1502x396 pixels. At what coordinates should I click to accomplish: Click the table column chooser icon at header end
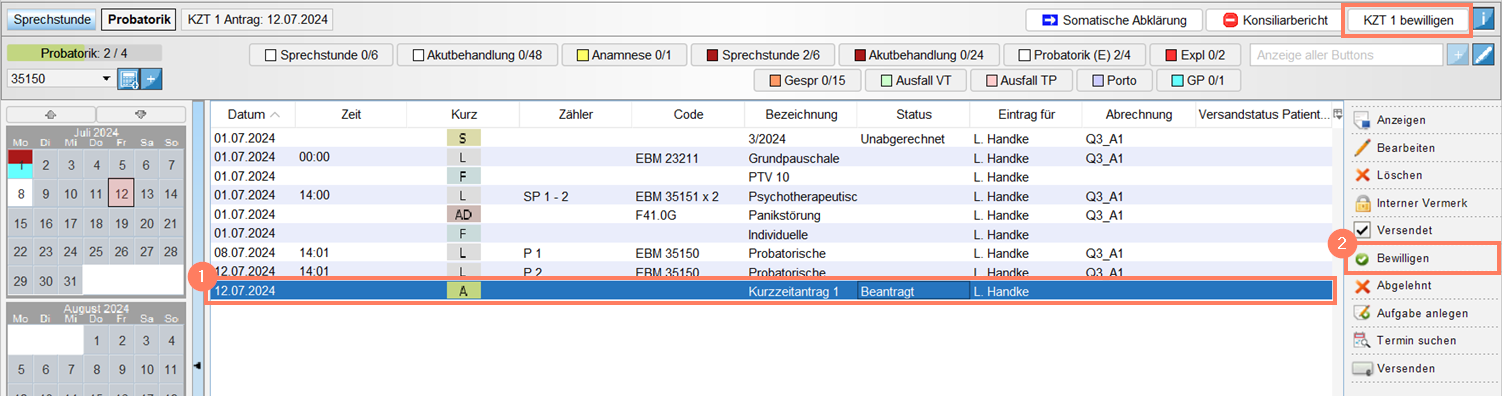click(x=1338, y=115)
